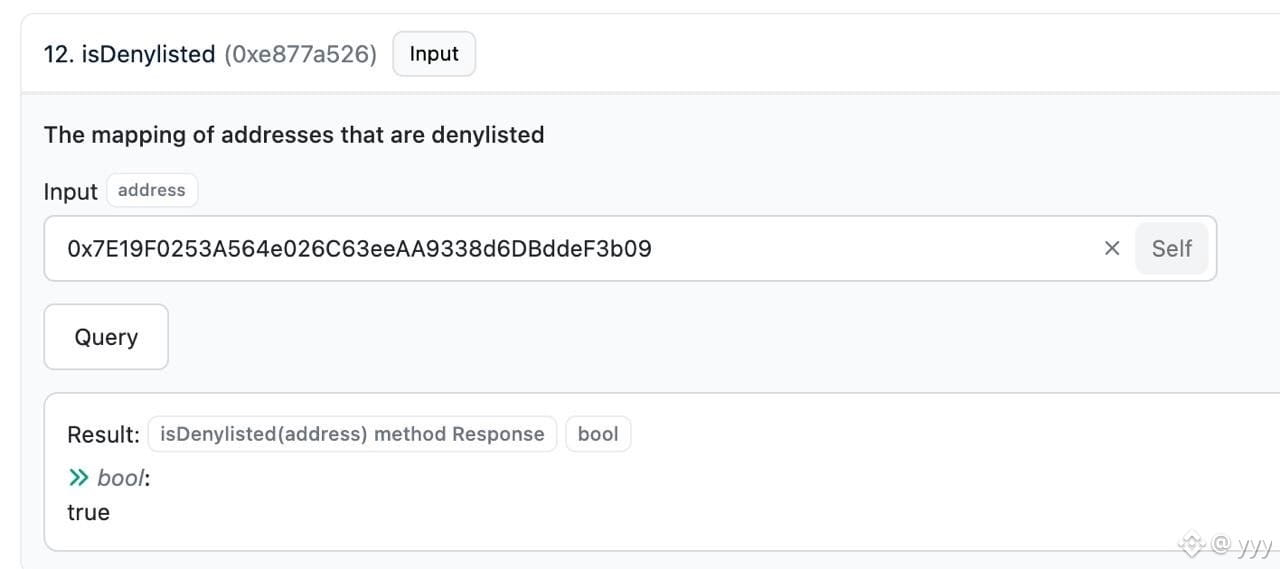Click the address type badge
1280x569 pixels.
152,190
